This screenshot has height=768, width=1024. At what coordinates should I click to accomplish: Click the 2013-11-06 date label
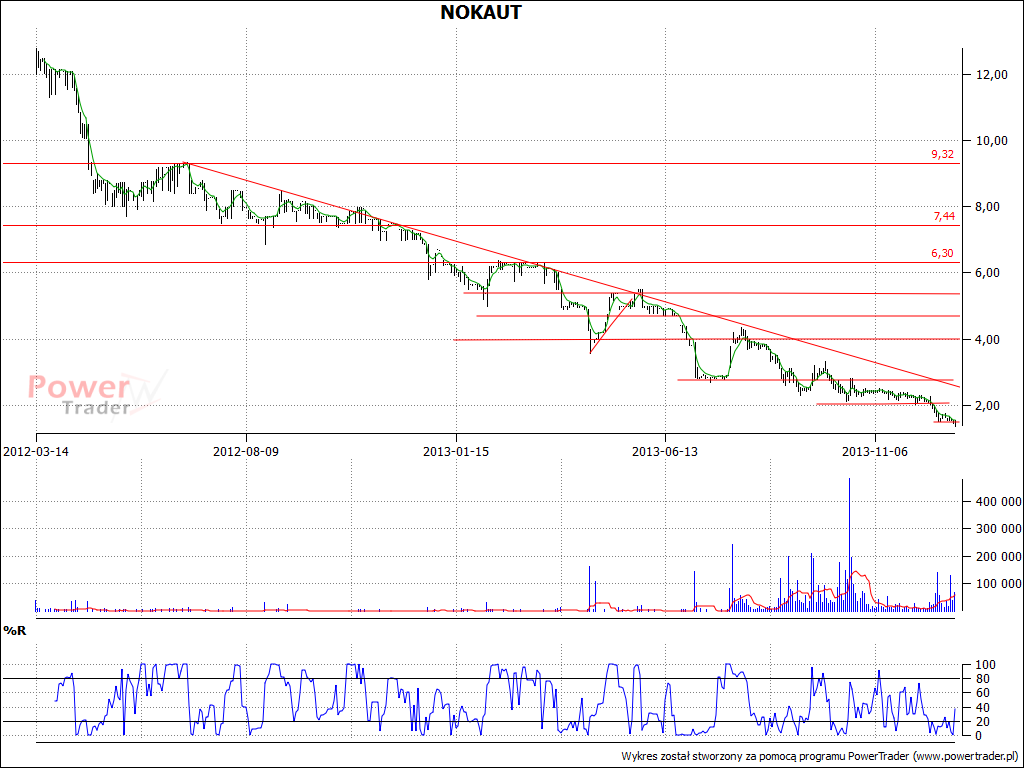(x=874, y=451)
